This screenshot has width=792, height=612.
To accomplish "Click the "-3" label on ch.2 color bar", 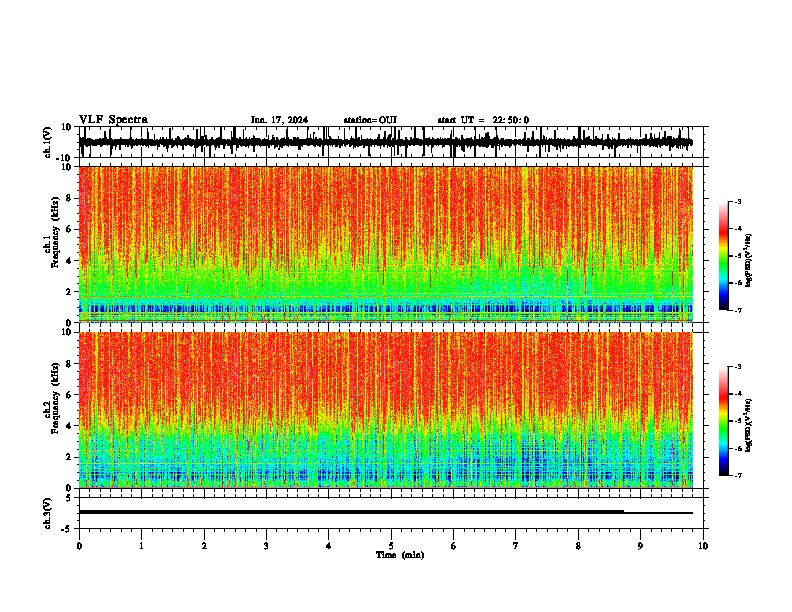I will coord(737,367).
